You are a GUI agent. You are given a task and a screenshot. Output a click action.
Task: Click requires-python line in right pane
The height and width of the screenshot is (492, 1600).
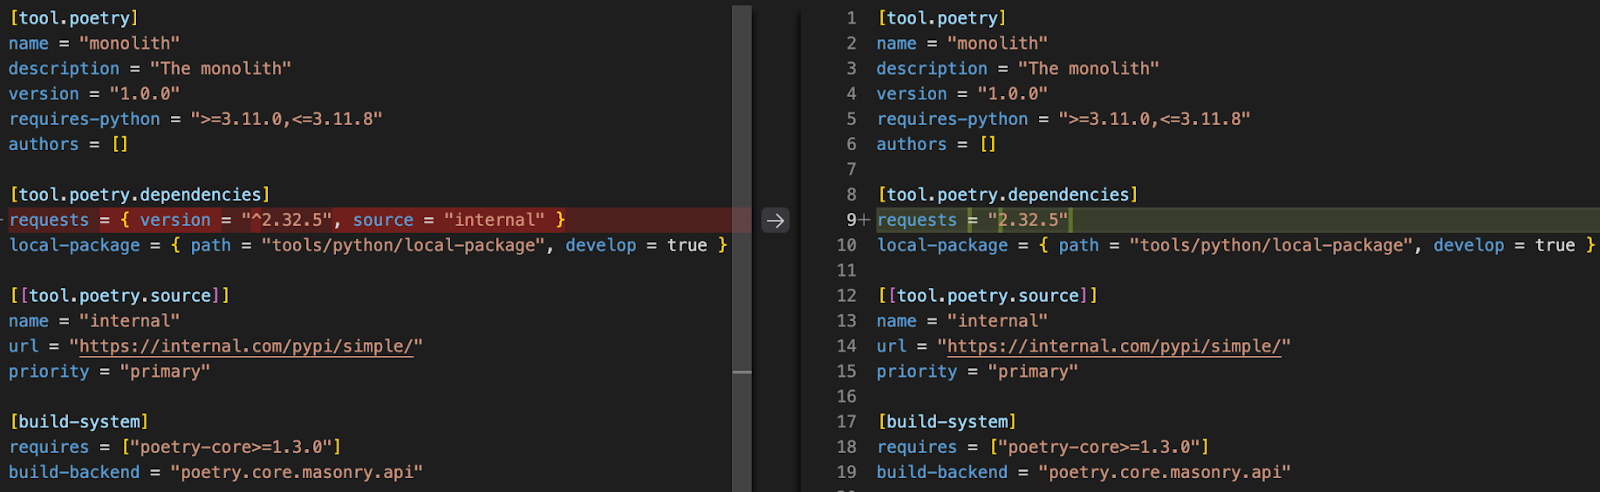[1064, 119]
